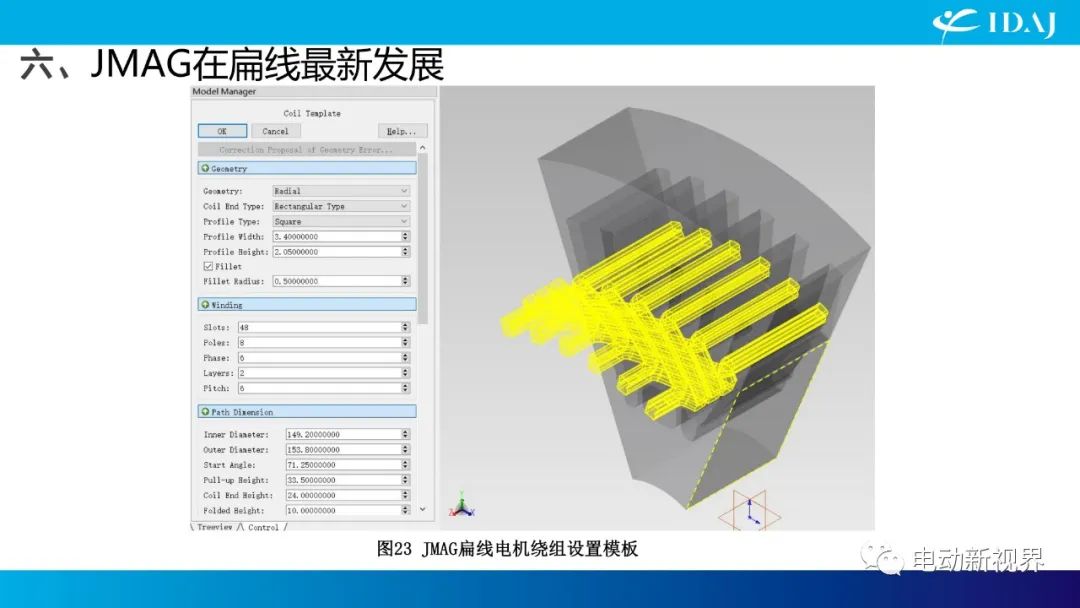This screenshot has width=1080, height=608.
Task: Open the Profile Type dropdown set to Square
Action: [341, 221]
